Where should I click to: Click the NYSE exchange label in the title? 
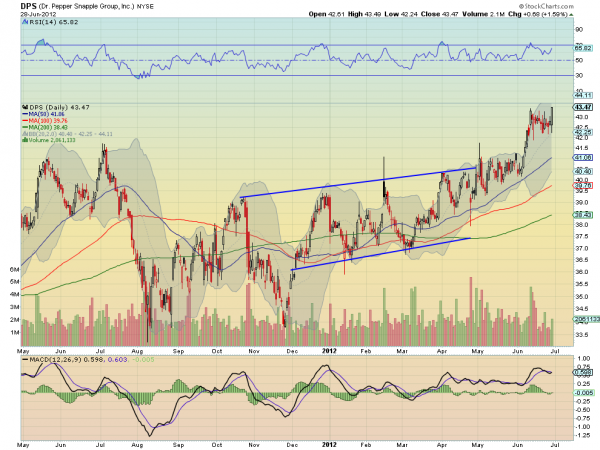coord(145,7)
